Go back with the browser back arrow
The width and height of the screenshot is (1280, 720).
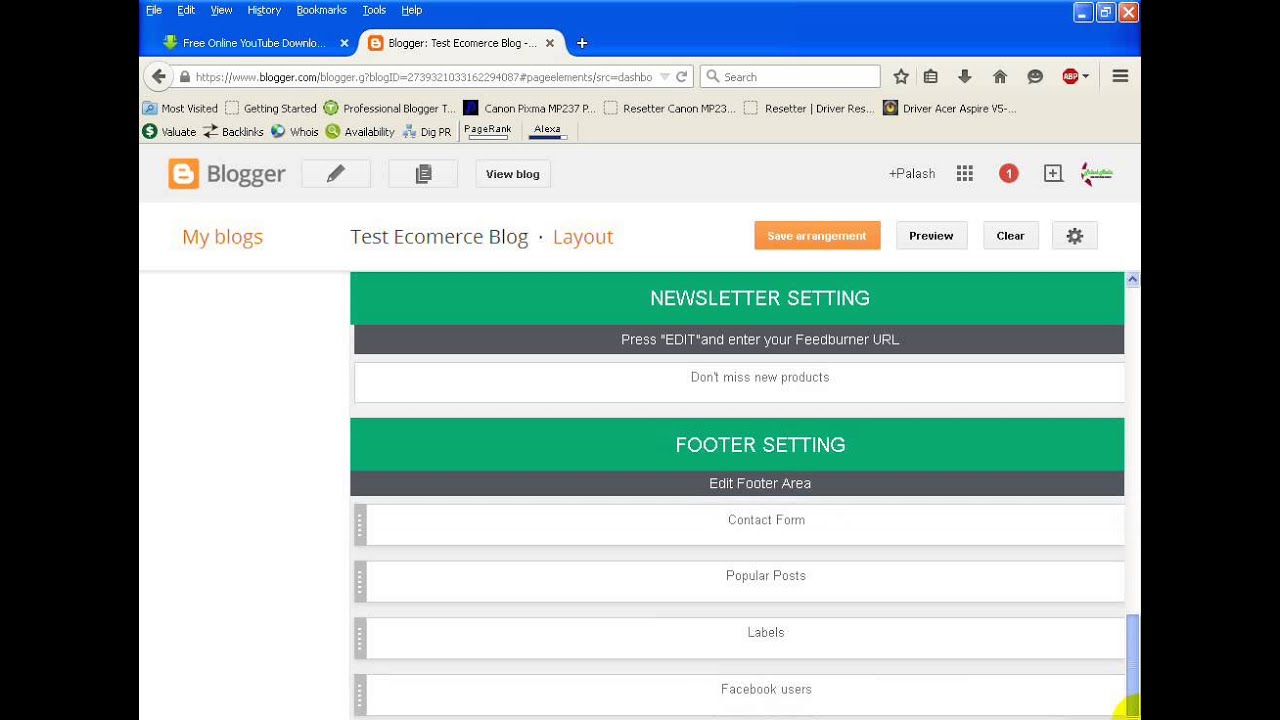[x=158, y=77]
